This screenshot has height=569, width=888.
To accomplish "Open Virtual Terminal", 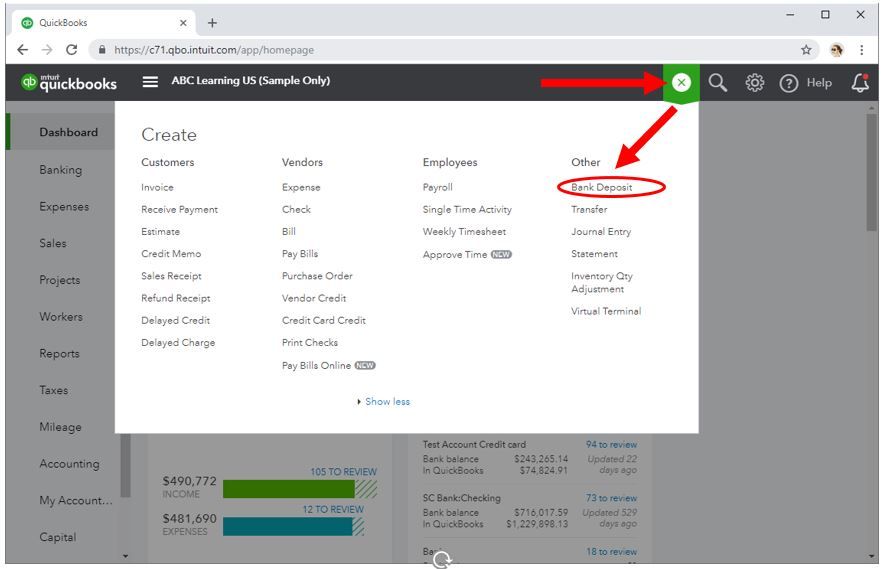I will 606,311.
